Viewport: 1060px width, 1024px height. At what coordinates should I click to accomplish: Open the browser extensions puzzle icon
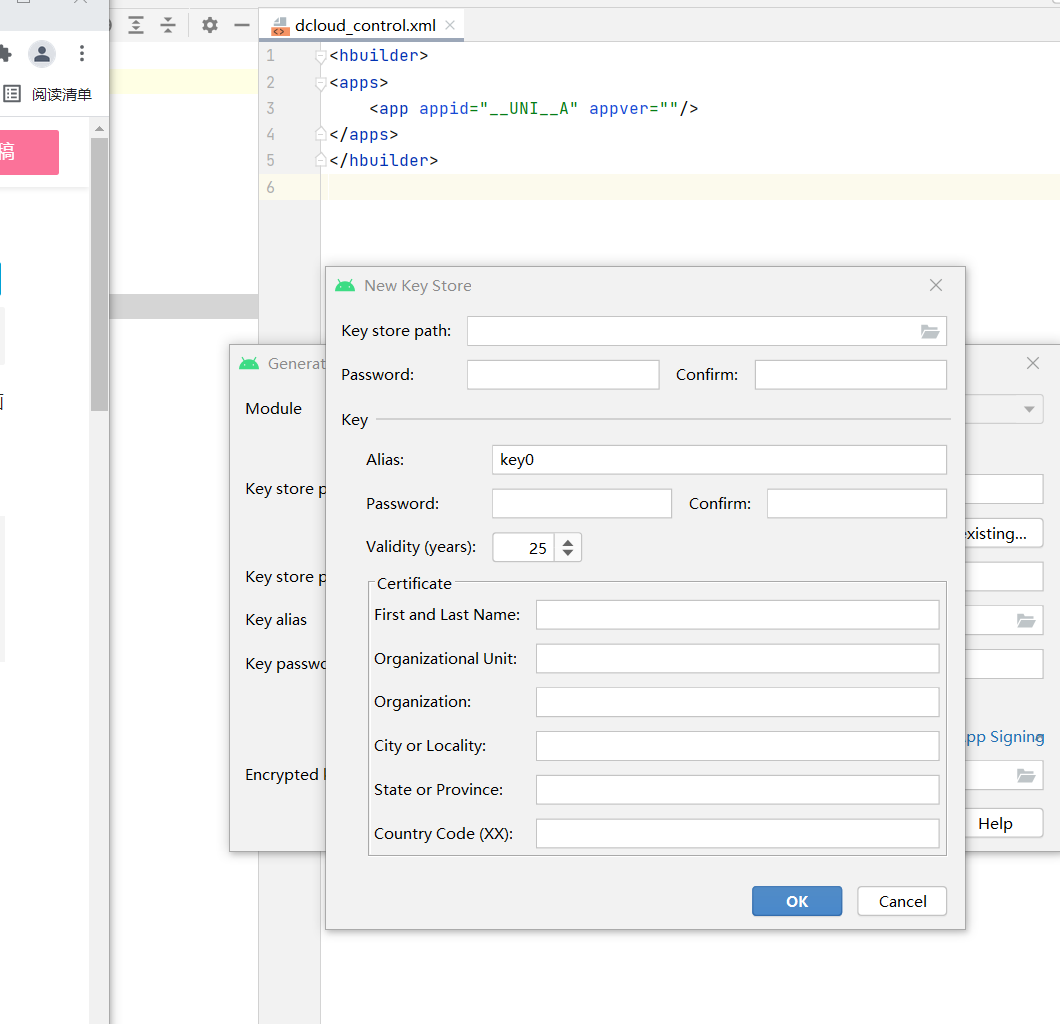pos(5,53)
